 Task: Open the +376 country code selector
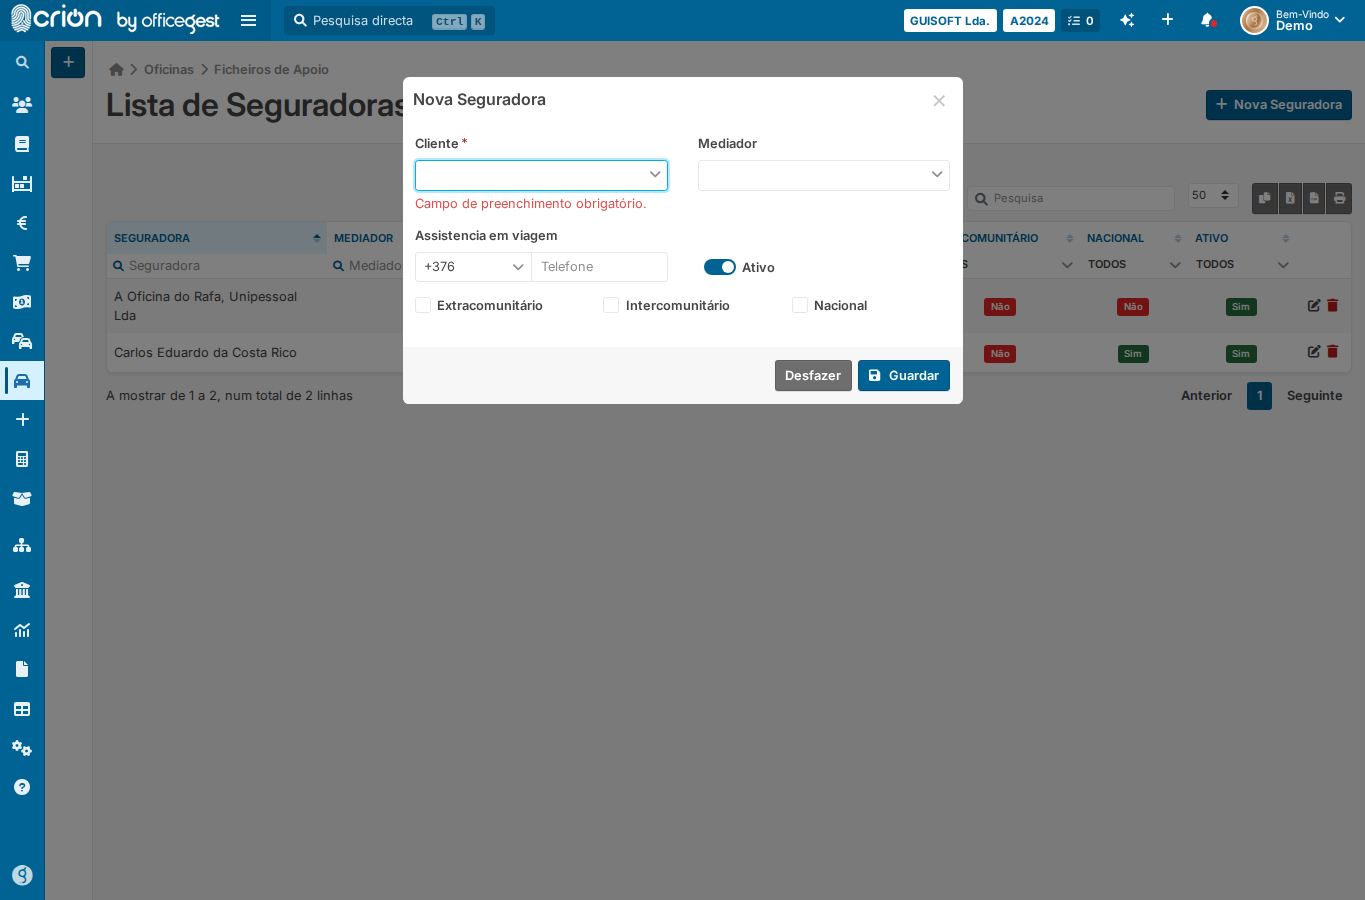click(473, 267)
